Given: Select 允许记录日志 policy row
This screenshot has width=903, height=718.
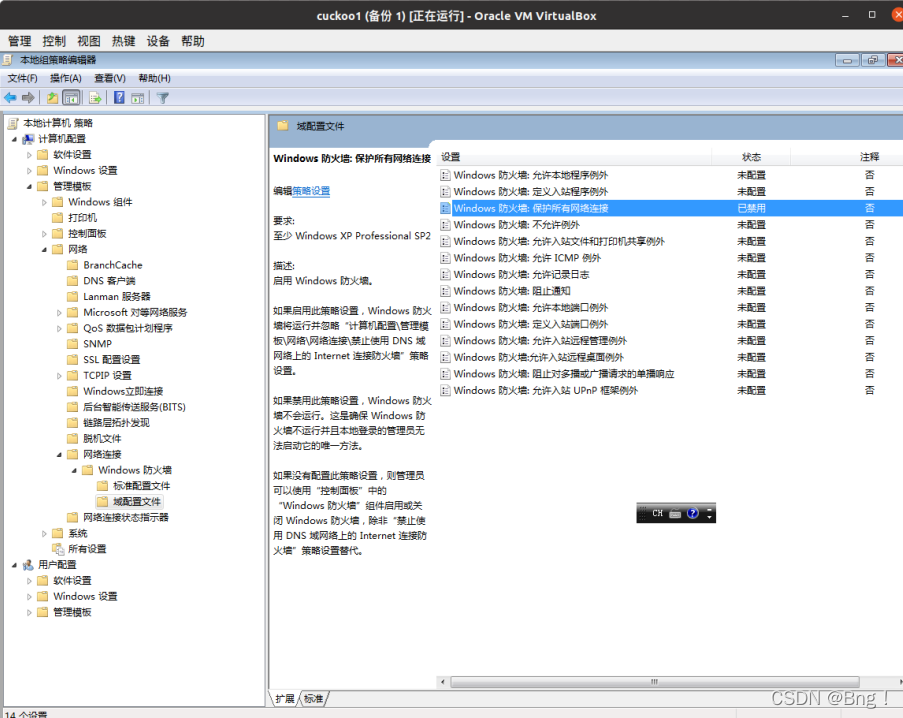Looking at the screenshot, I should pos(669,275).
